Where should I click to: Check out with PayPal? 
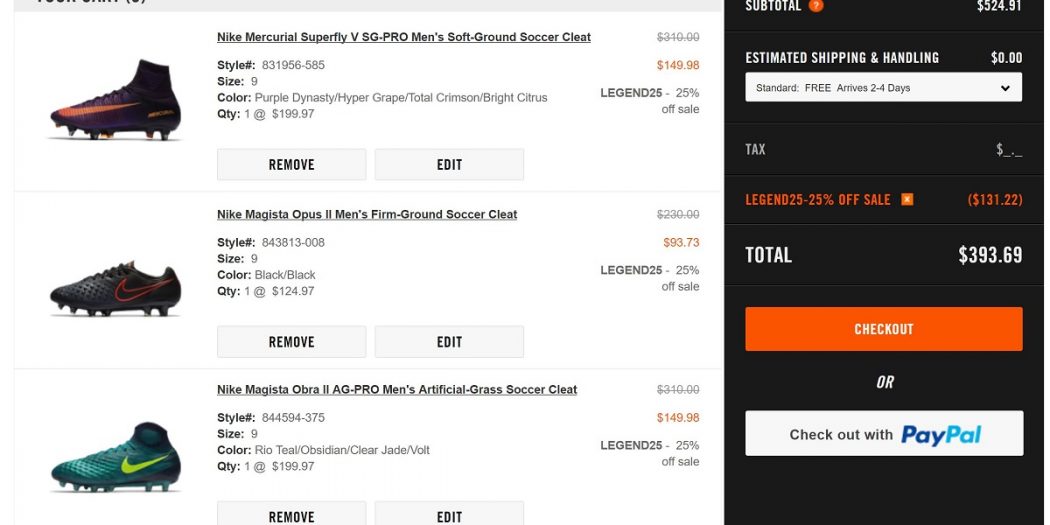click(883, 434)
